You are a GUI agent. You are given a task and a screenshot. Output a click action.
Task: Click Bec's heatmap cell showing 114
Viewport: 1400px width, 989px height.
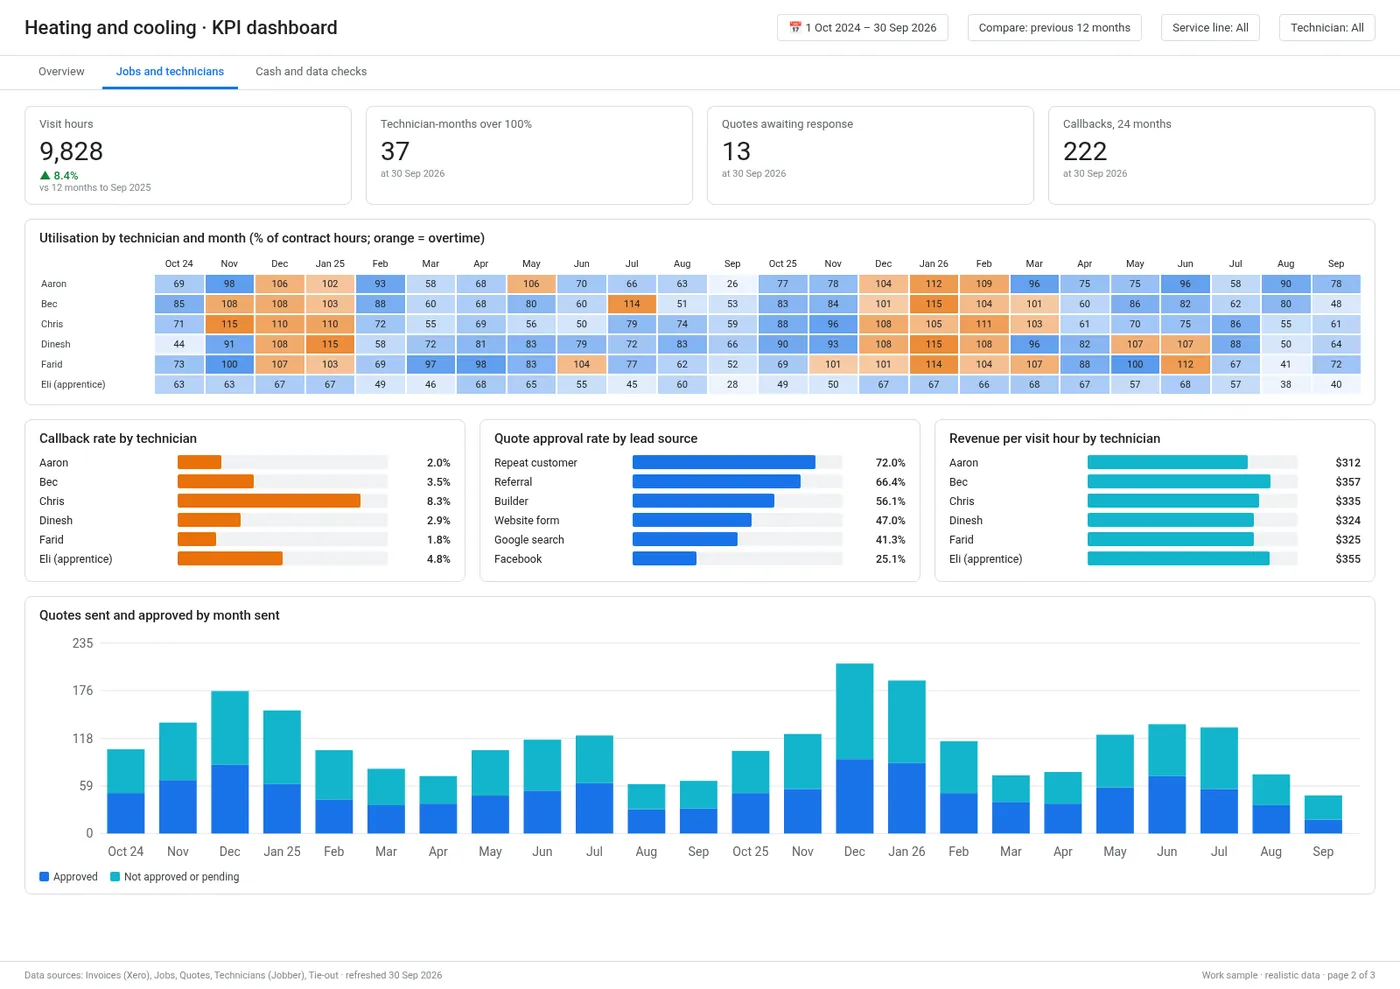632,304
